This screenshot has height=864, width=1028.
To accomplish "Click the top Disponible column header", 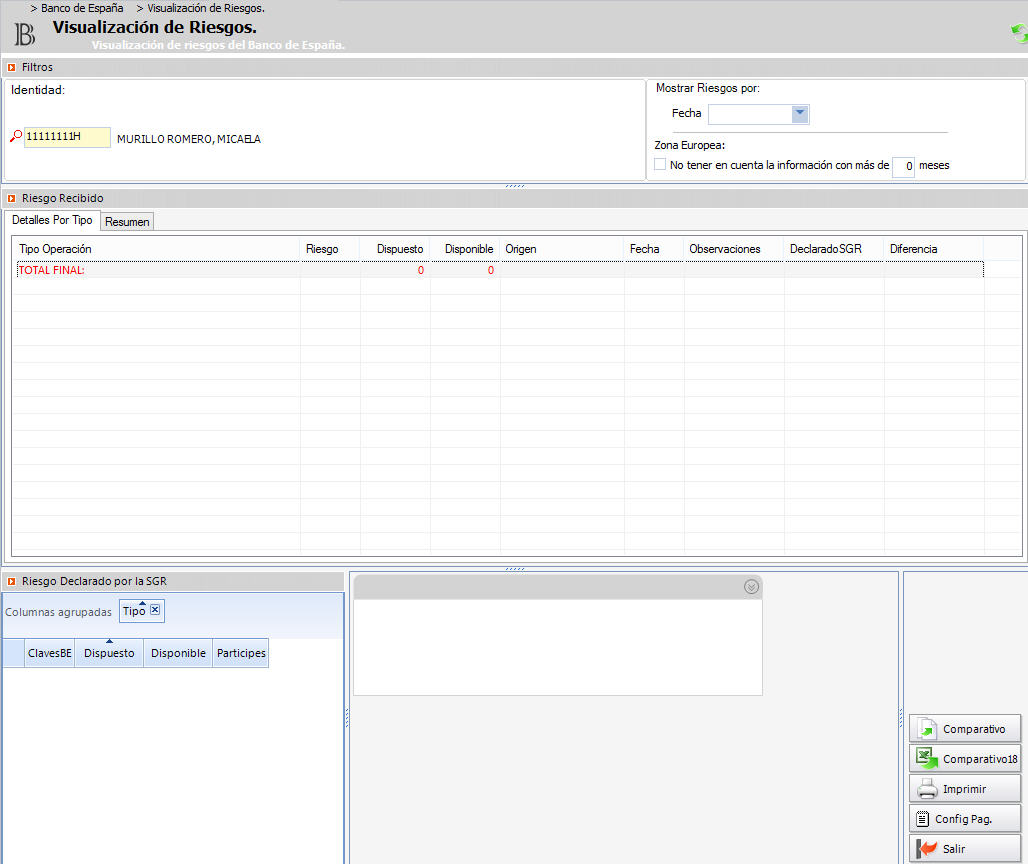I will 465,249.
